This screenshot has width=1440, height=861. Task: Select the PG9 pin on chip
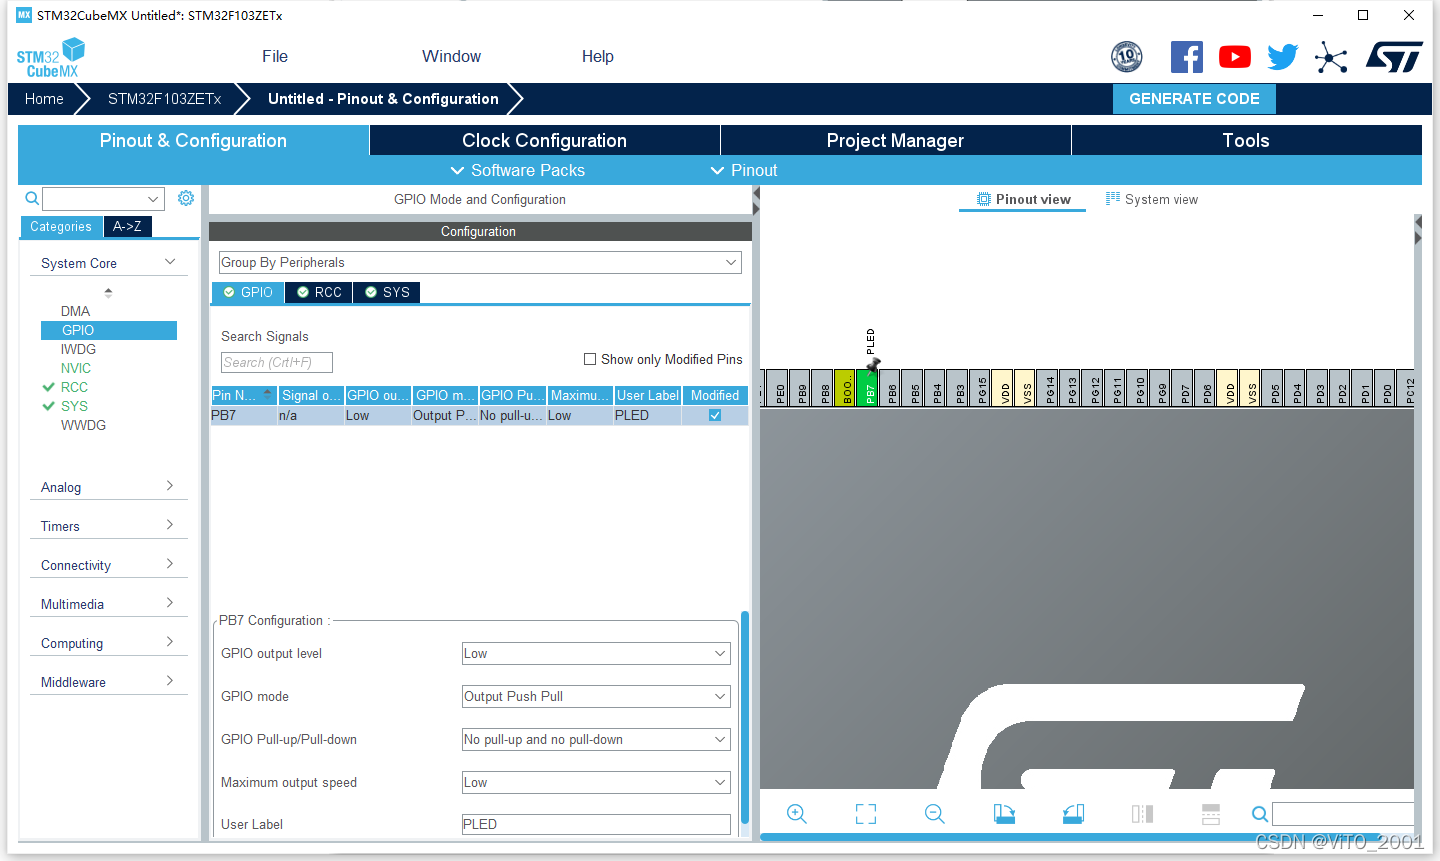click(x=1161, y=387)
